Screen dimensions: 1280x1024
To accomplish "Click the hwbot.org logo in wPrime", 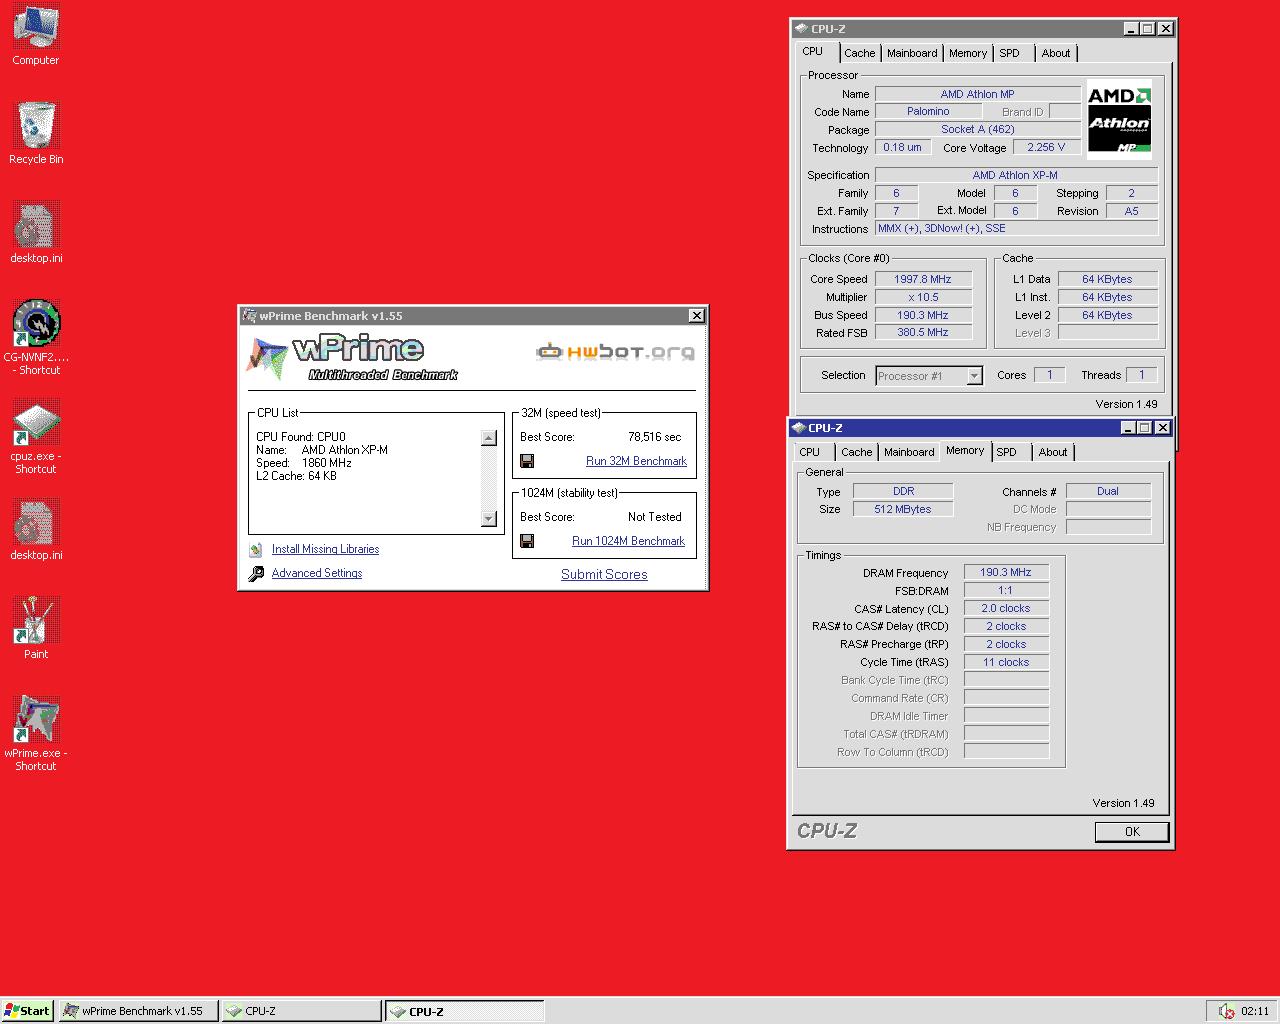I will click(x=615, y=351).
